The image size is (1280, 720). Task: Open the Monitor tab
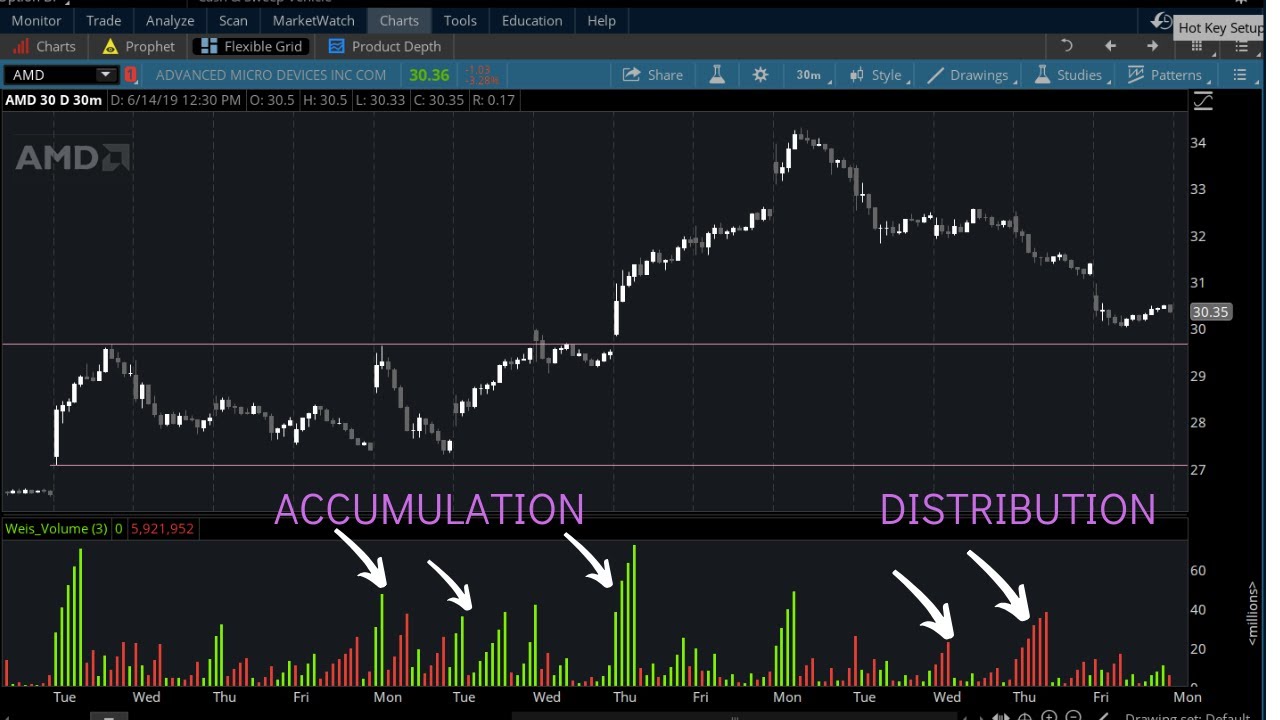point(36,20)
